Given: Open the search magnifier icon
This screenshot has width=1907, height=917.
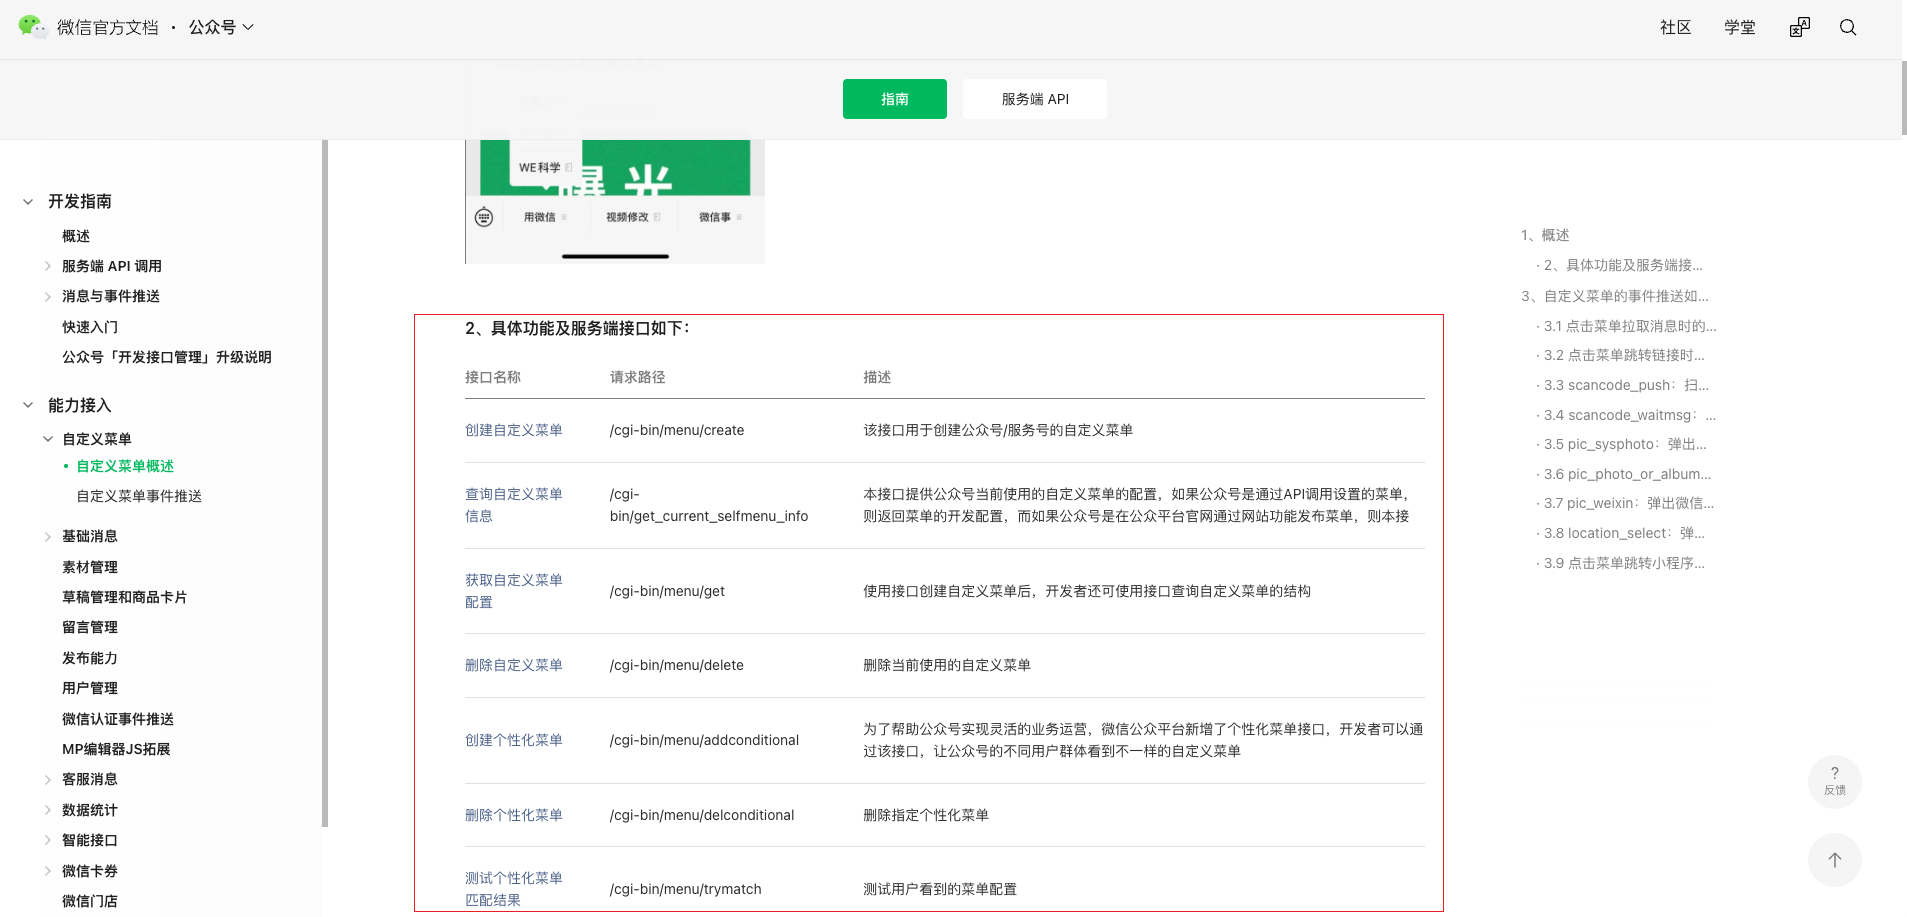Looking at the screenshot, I should (1847, 28).
